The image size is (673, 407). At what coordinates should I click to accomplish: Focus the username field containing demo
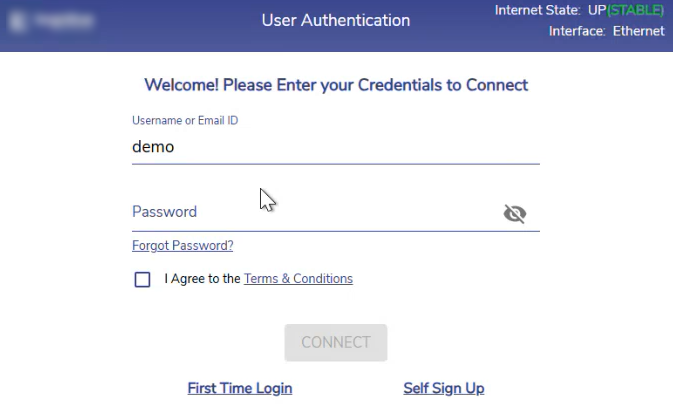335,147
